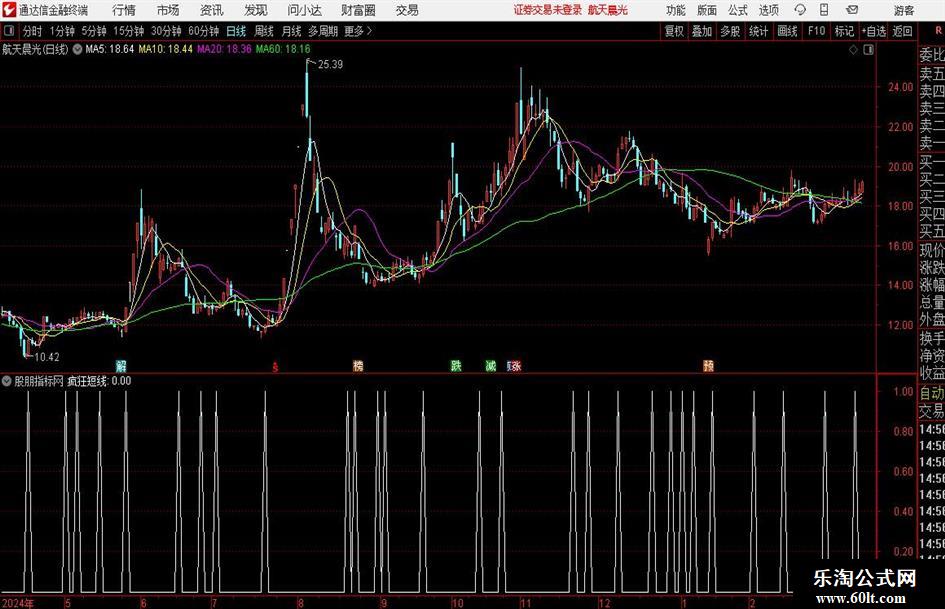Select the 日线 daily period tab
The image size is (945, 609).
(x=236, y=31)
